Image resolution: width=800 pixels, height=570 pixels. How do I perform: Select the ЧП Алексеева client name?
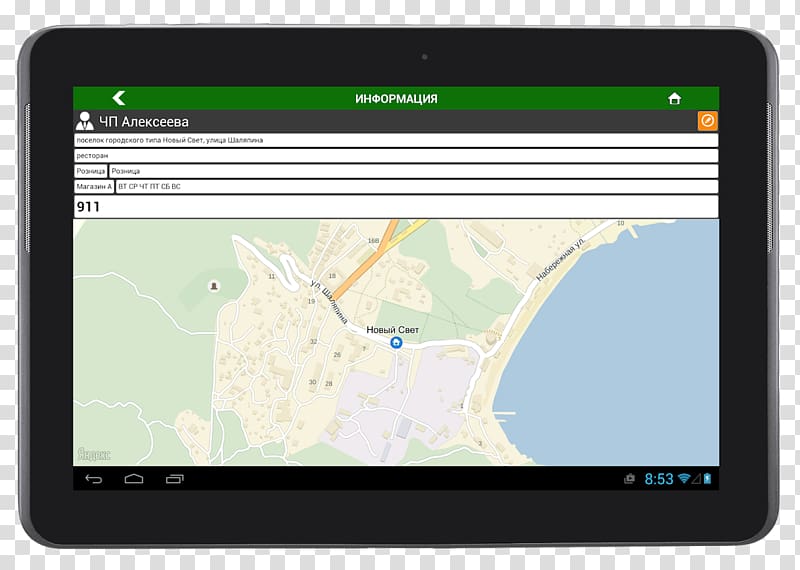[144, 122]
